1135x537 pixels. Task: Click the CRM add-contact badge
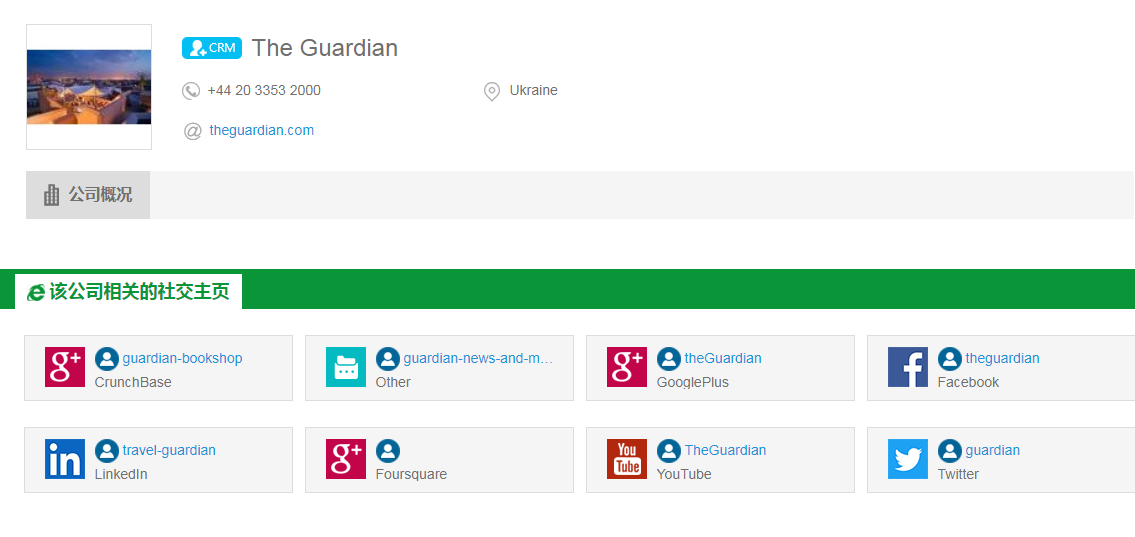pyautogui.click(x=211, y=48)
